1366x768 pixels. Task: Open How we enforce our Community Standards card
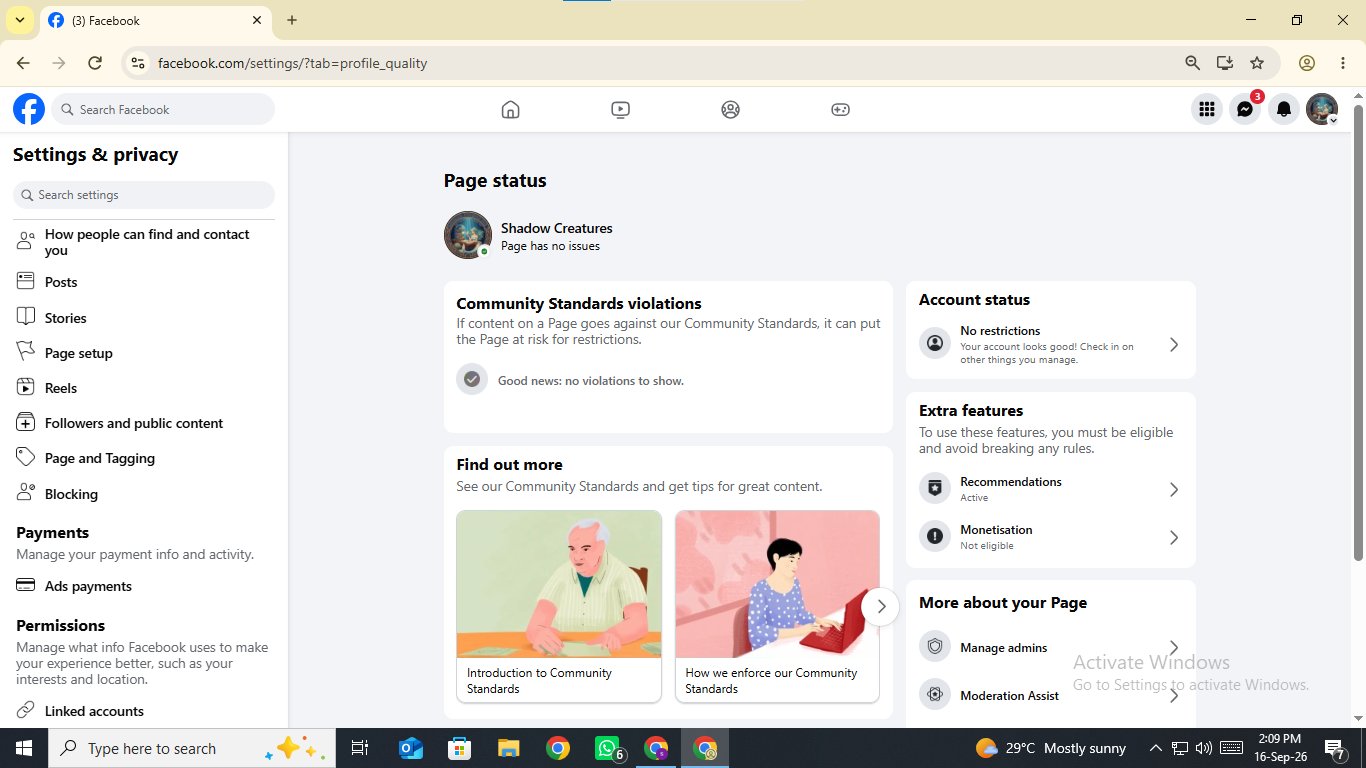[777, 607]
